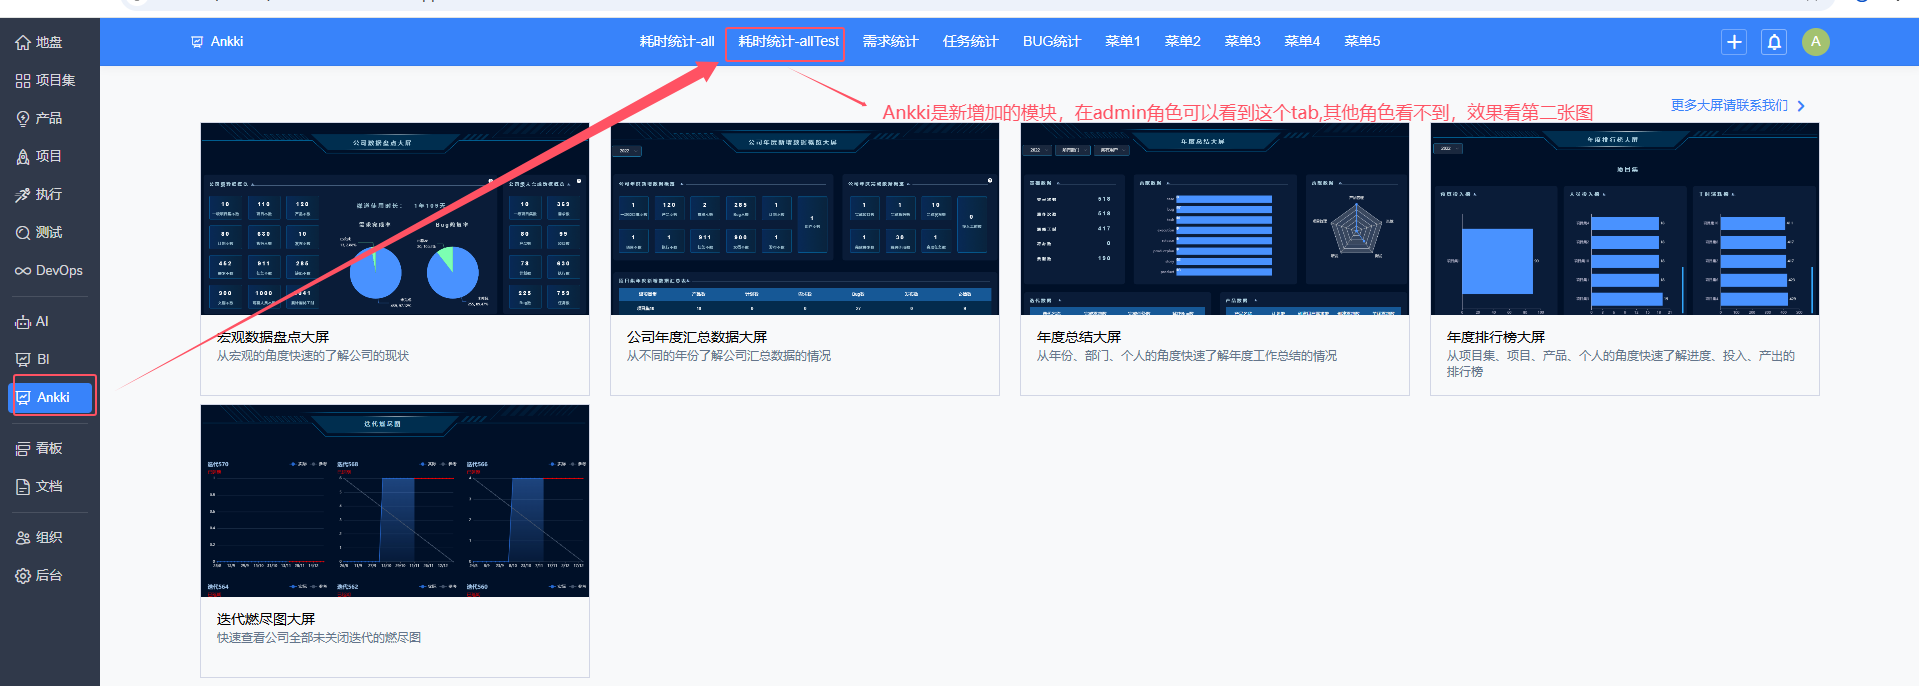Image resolution: width=1919 pixels, height=686 pixels.
Task: Open 项目集 in the sidebar
Action: coord(46,80)
